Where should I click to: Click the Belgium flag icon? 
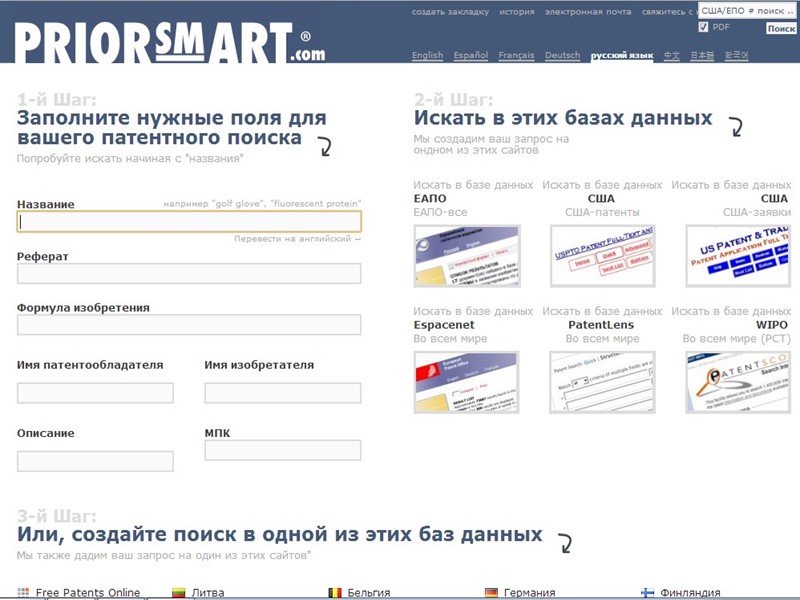[x=335, y=592]
